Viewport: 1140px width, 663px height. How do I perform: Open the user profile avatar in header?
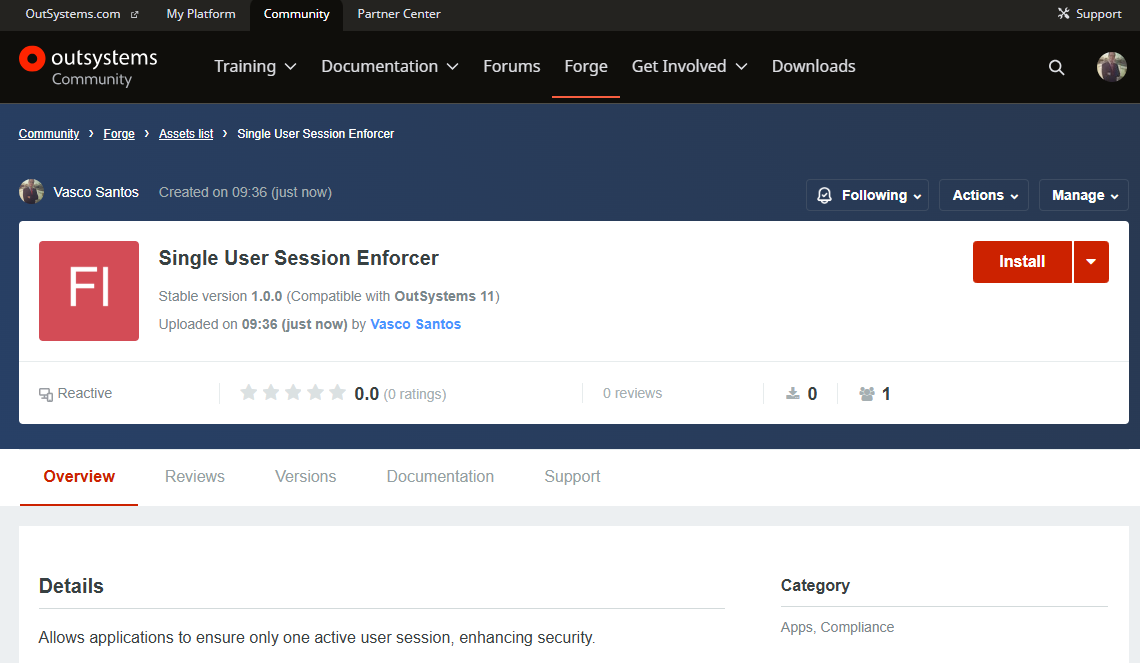pos(1112,67)
